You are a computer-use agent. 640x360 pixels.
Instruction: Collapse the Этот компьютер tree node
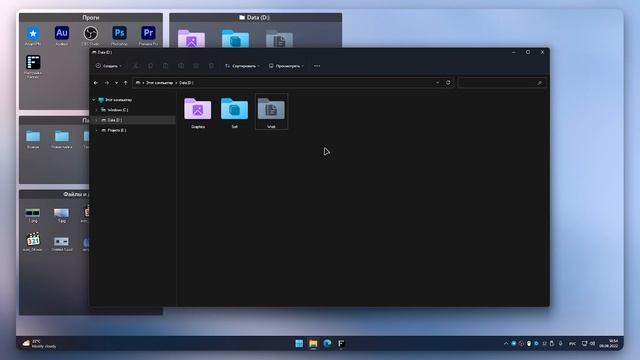(94, 100)
